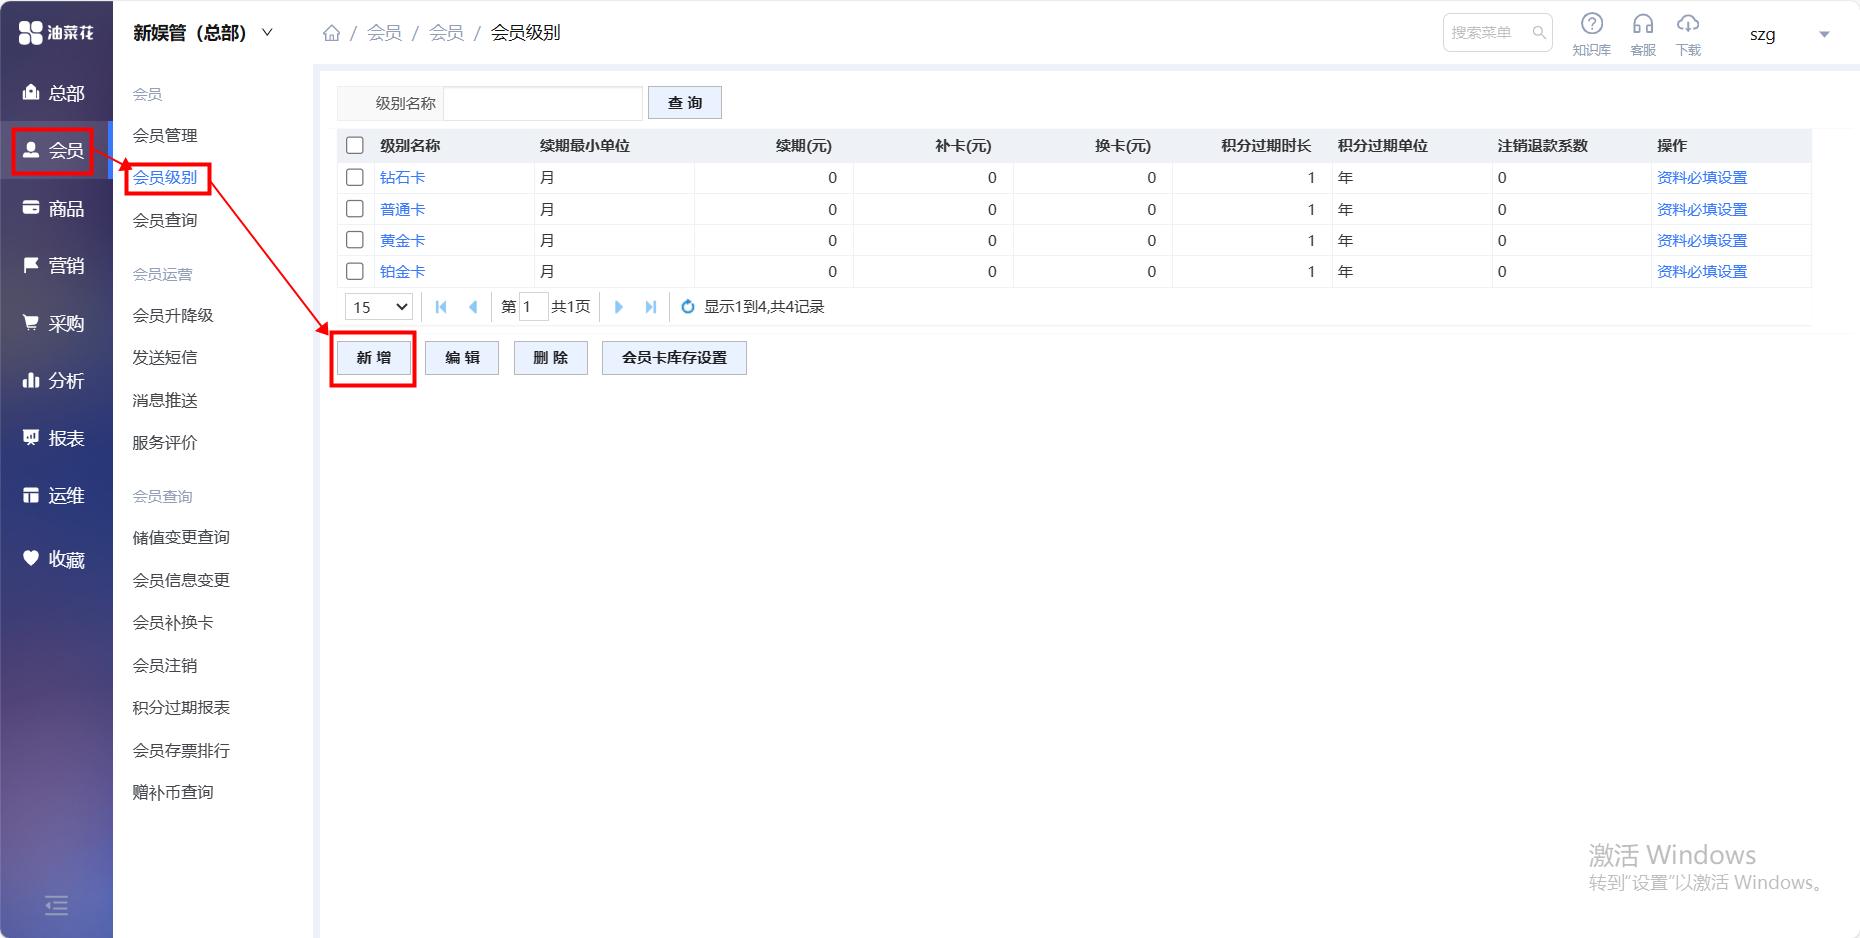Click the 查询 search button

click(685, 103)
